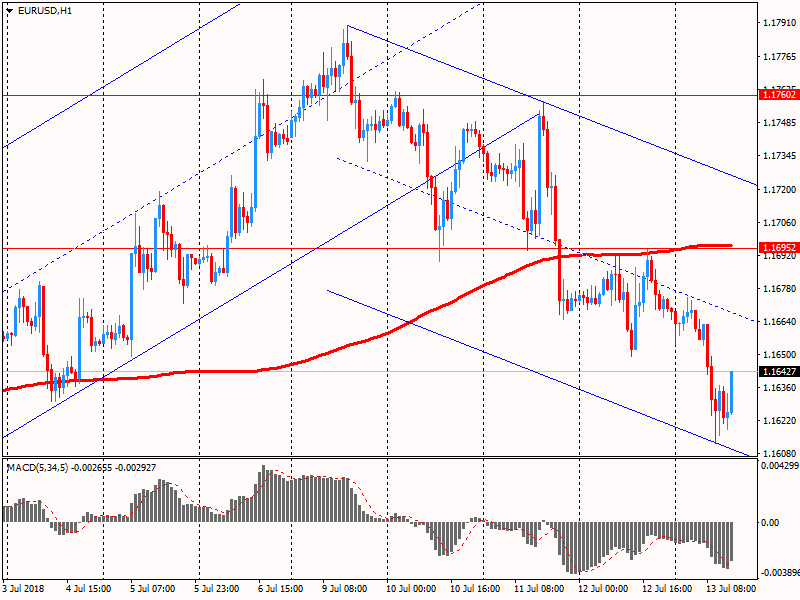
Task: Select the latest blue candle at 1.16427
Action: 732,392
